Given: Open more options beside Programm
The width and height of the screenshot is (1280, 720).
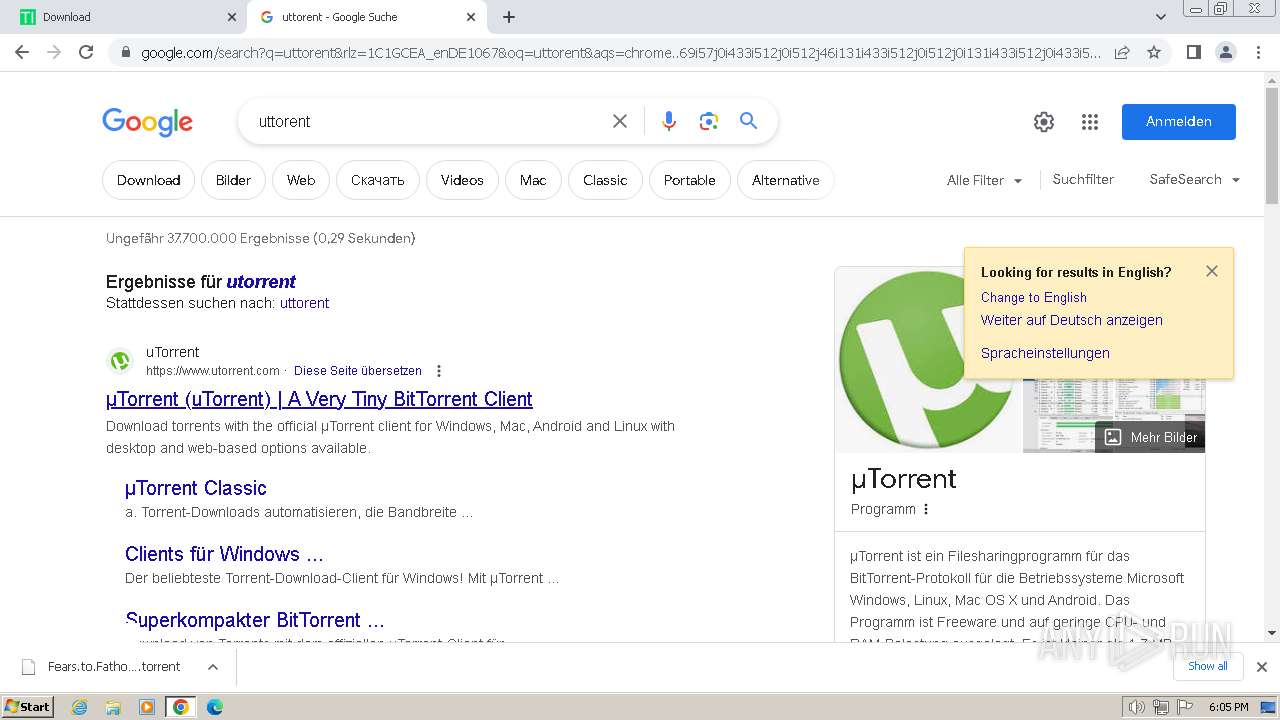Looking at the screenshot, I should pyautogui.click(x=926, y=509).
